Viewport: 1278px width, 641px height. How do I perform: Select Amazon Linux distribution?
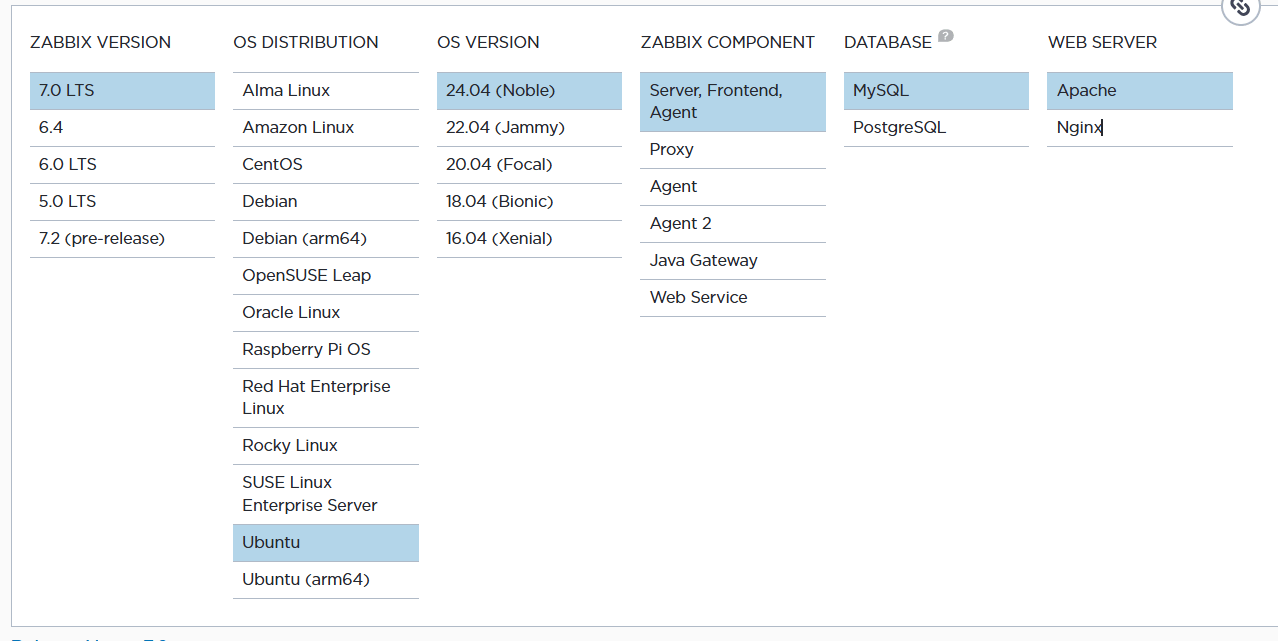point(326,128)
